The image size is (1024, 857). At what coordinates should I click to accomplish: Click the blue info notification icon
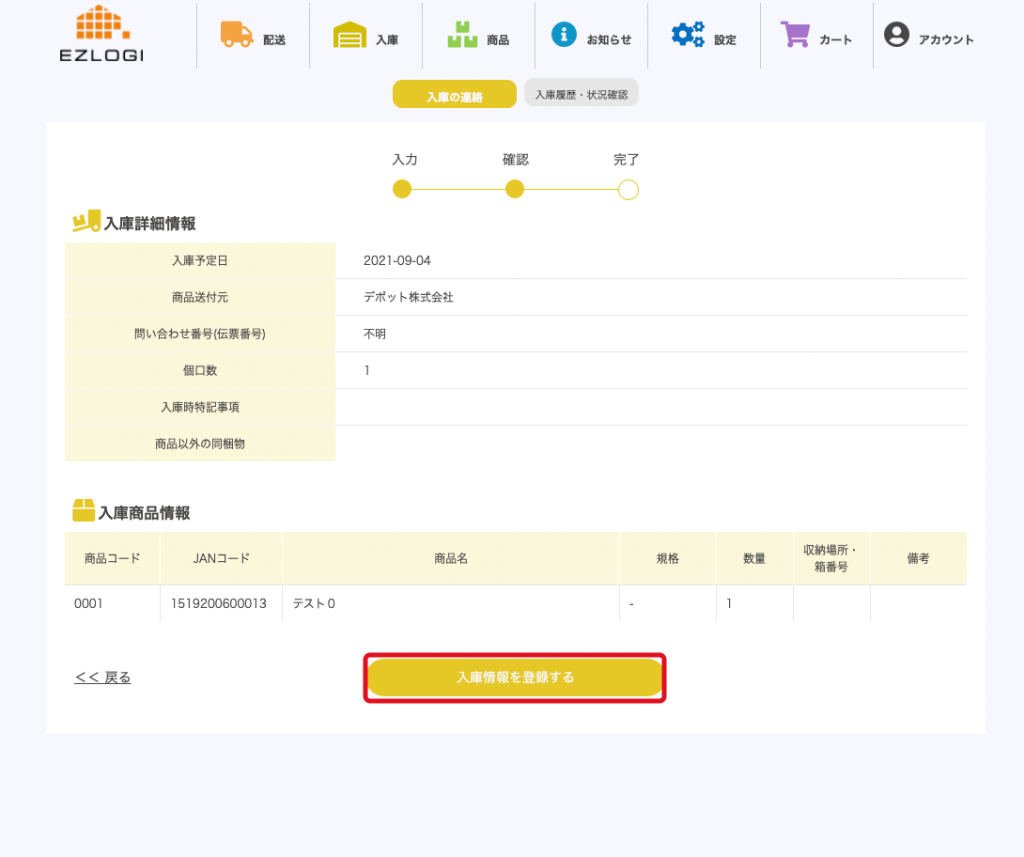[564, 34]
